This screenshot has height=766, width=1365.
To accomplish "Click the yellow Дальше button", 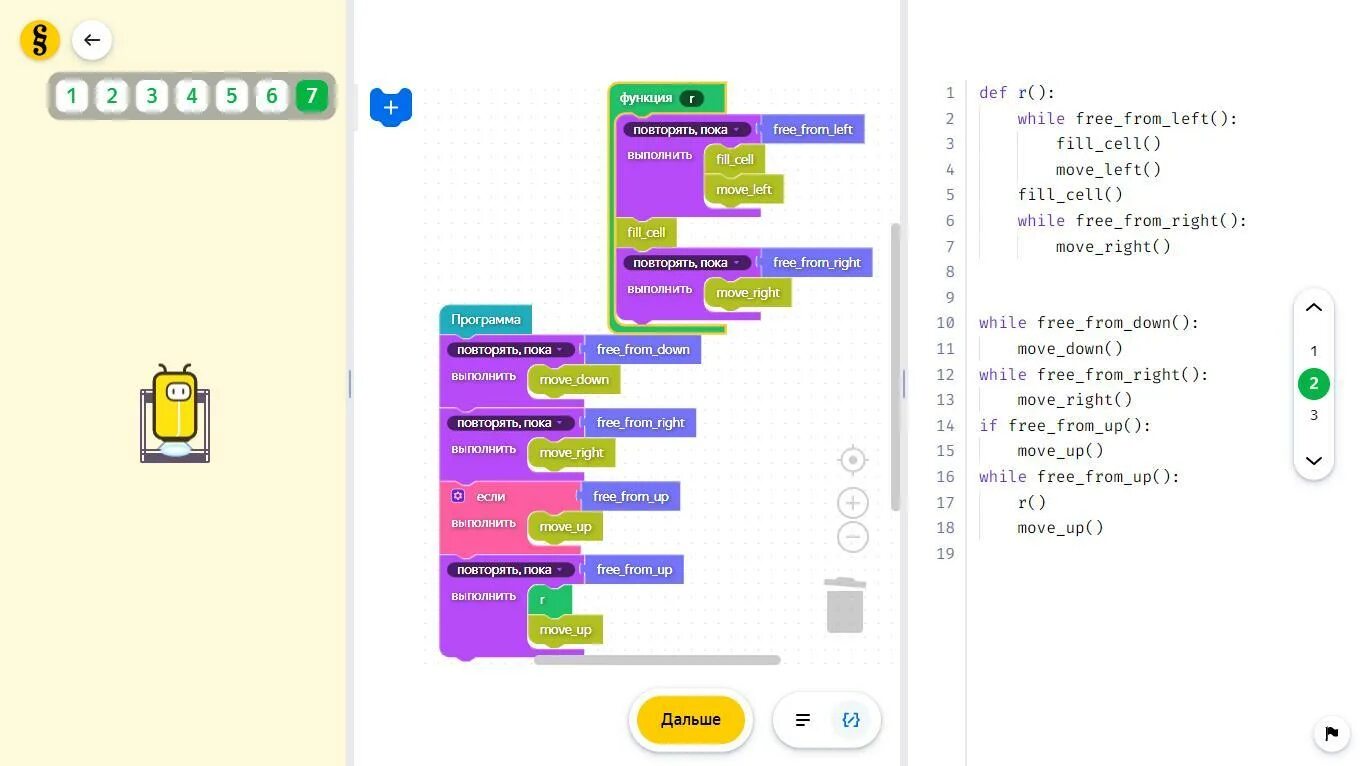I will 691,720.
